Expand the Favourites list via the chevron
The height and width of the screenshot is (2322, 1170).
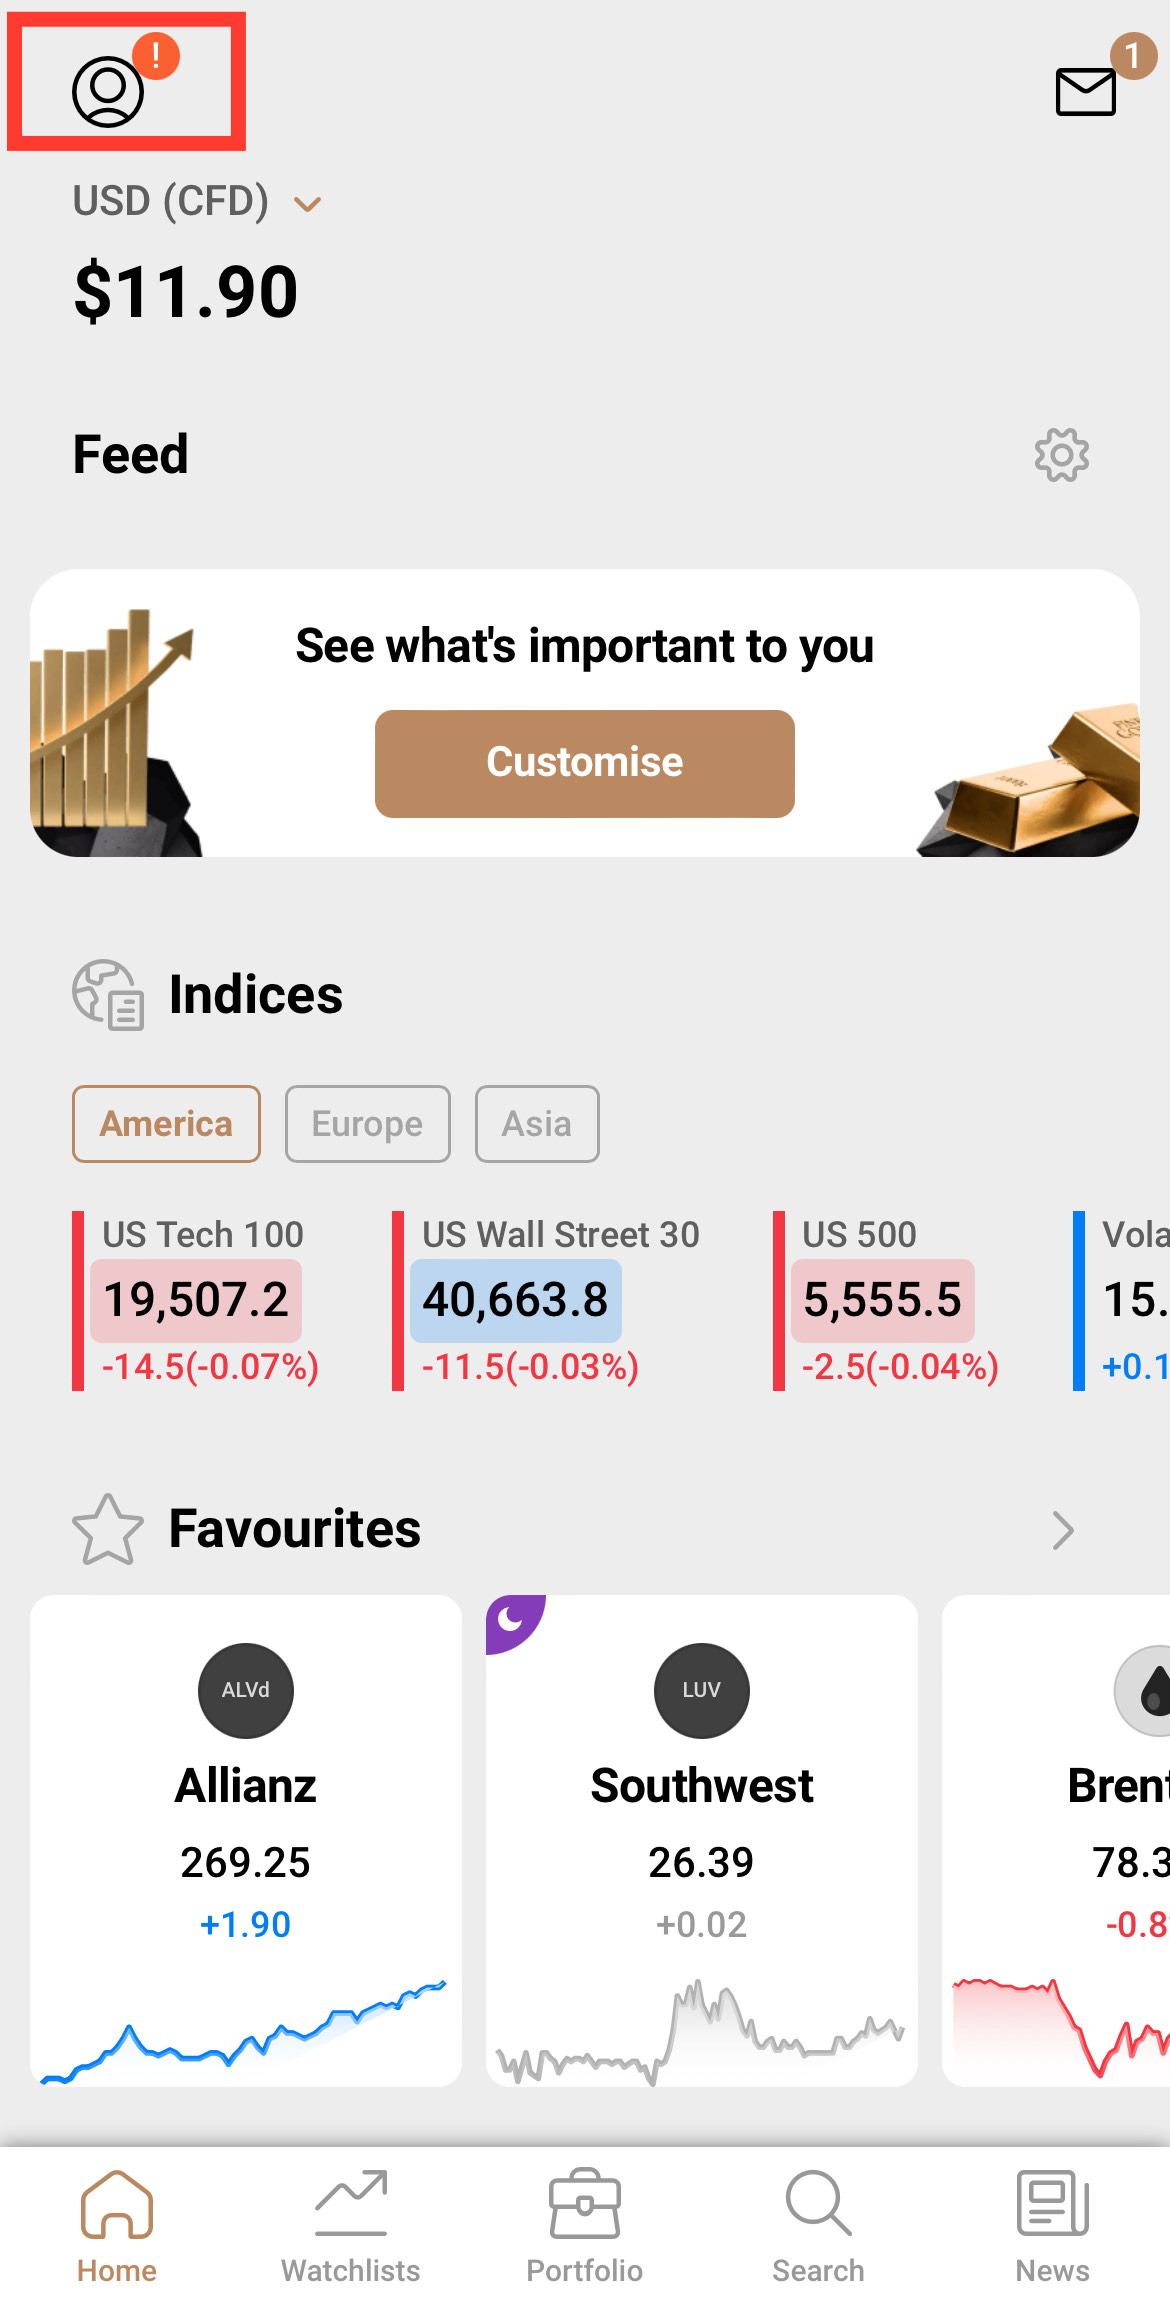click(1062, 1530)
